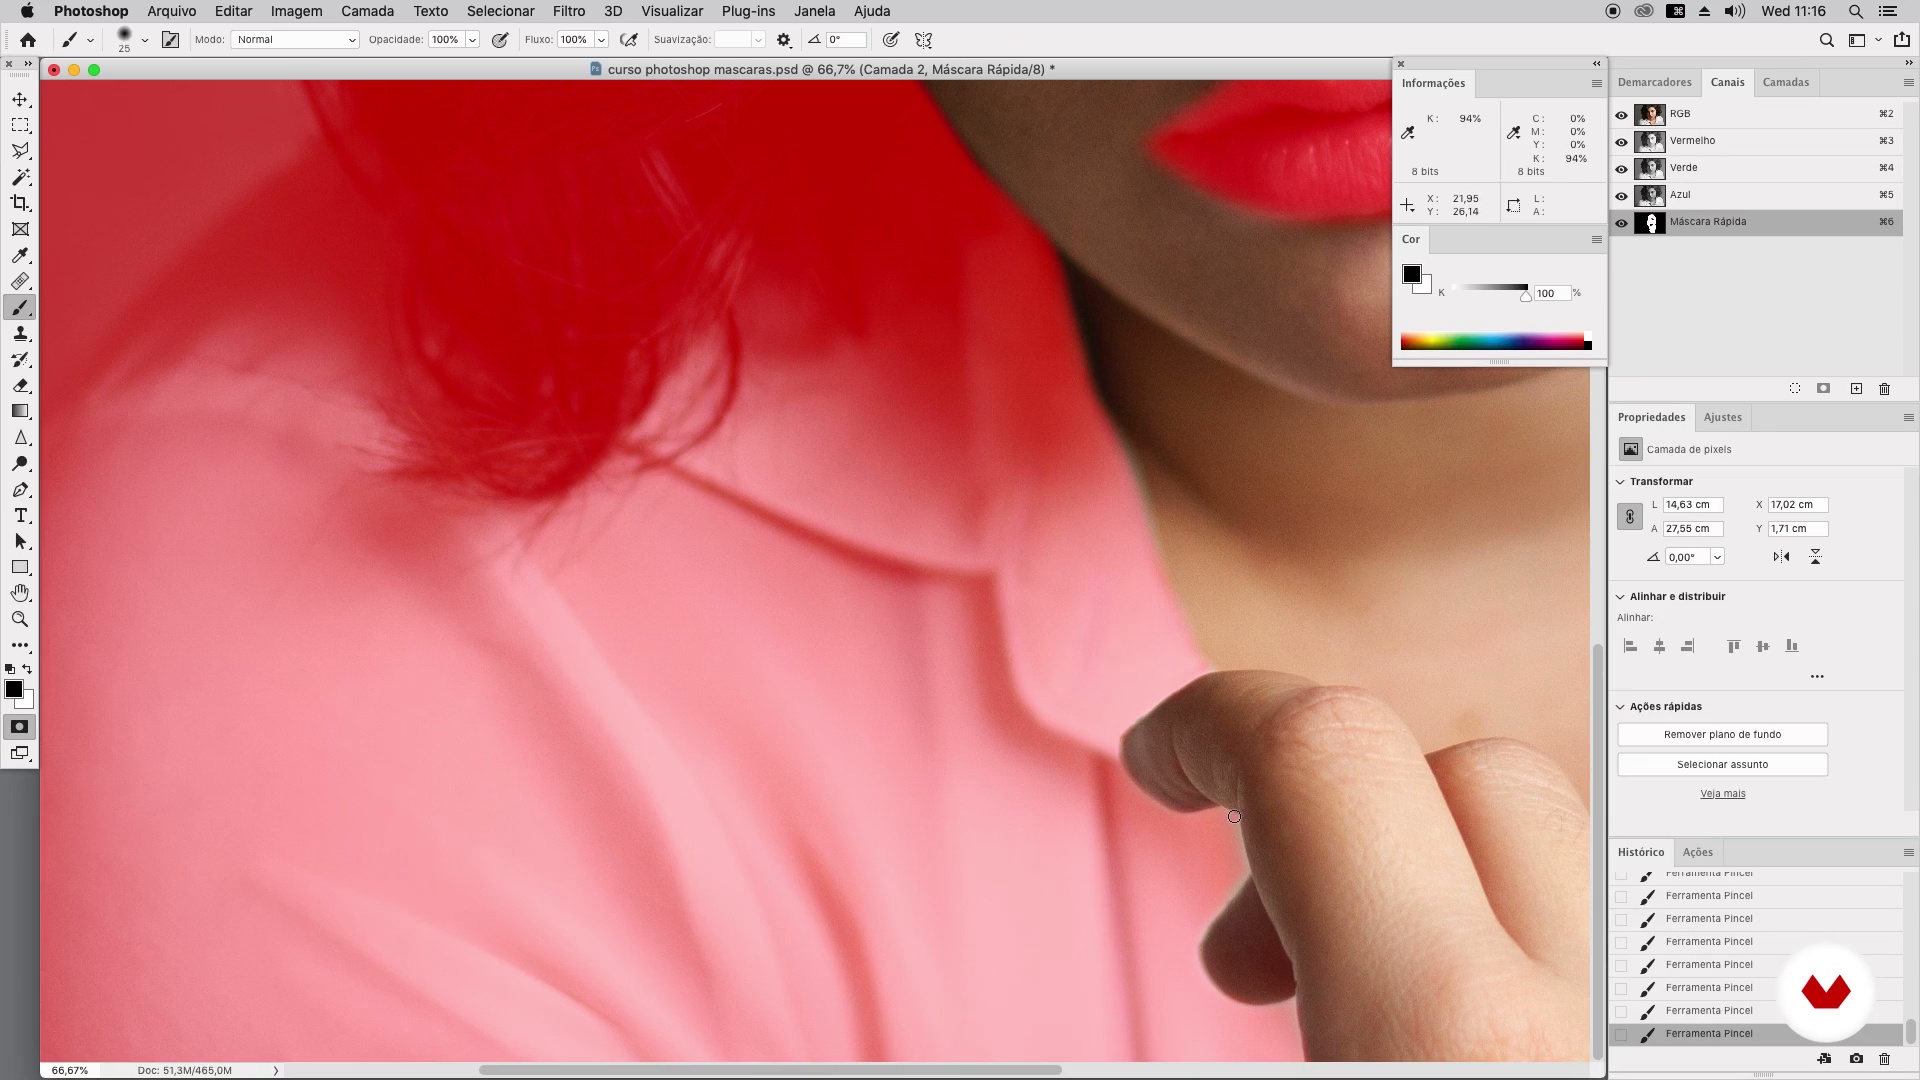Hide the Máscara Rápida channel eye

point(1621,222)
